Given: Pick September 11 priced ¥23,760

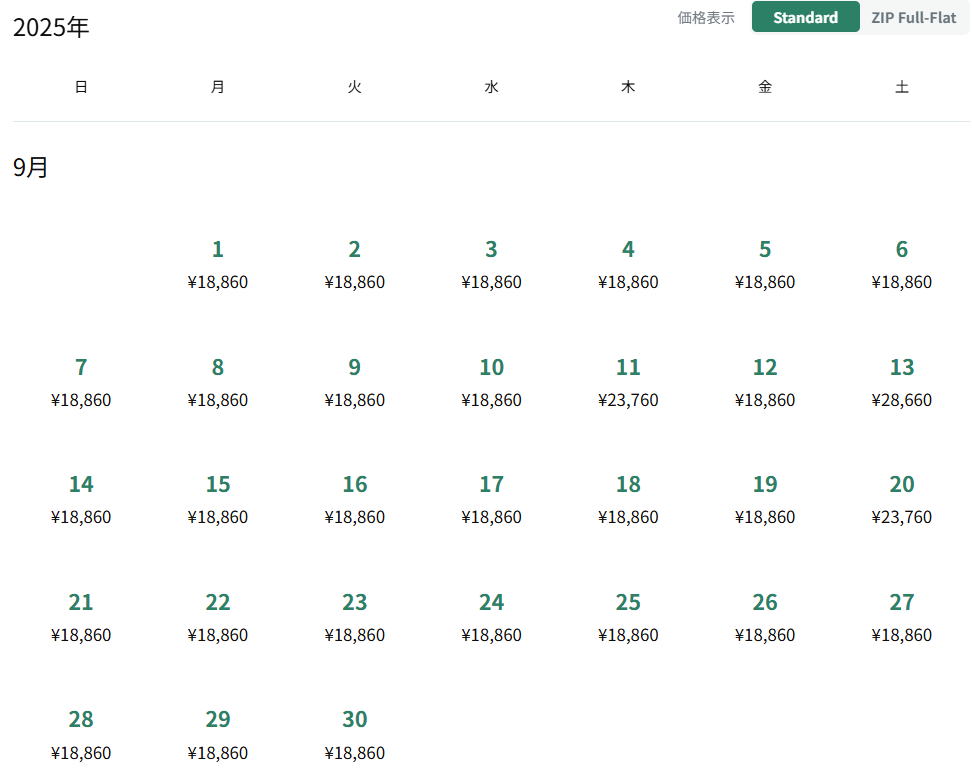Looking at the screenshot, I should click(628, 382).
